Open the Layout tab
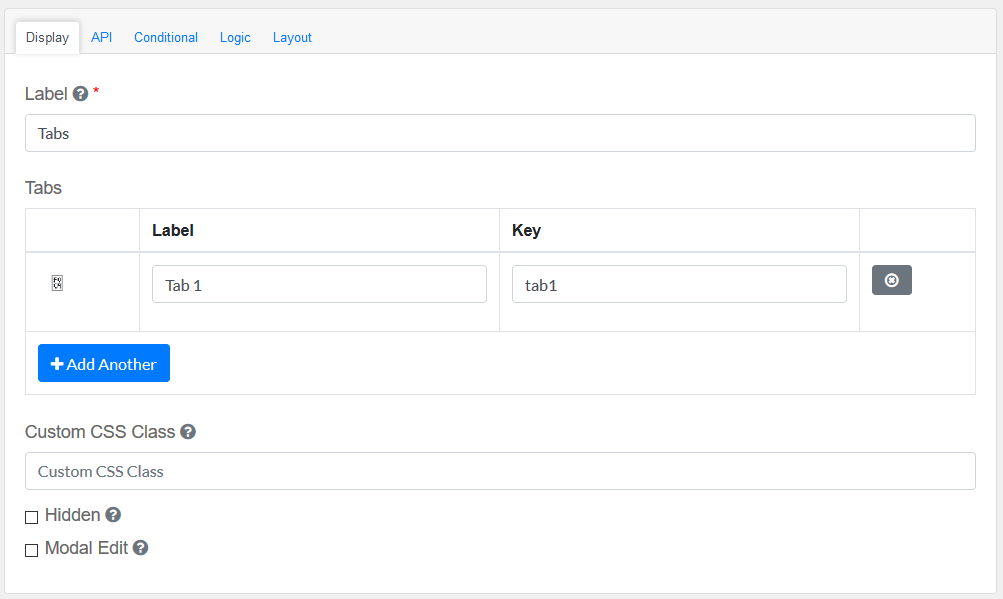 tap(292, 38)
